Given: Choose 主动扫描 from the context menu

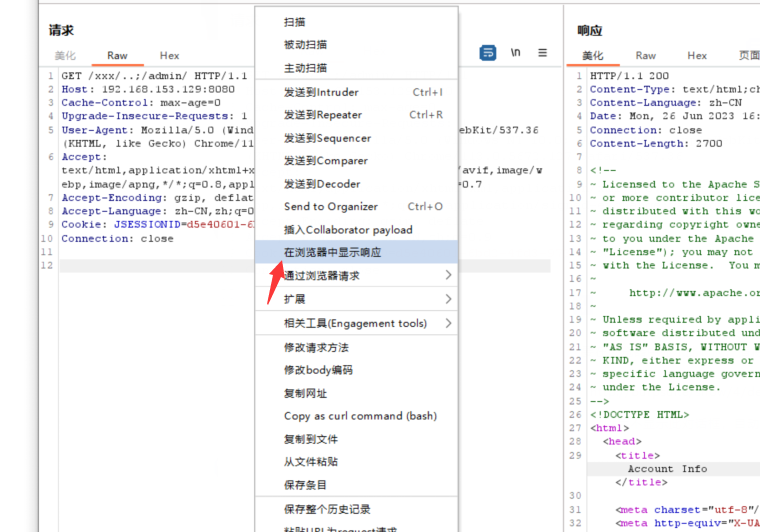Looking at the screenshot, I should pyautogui.click(x=305, y=68).
